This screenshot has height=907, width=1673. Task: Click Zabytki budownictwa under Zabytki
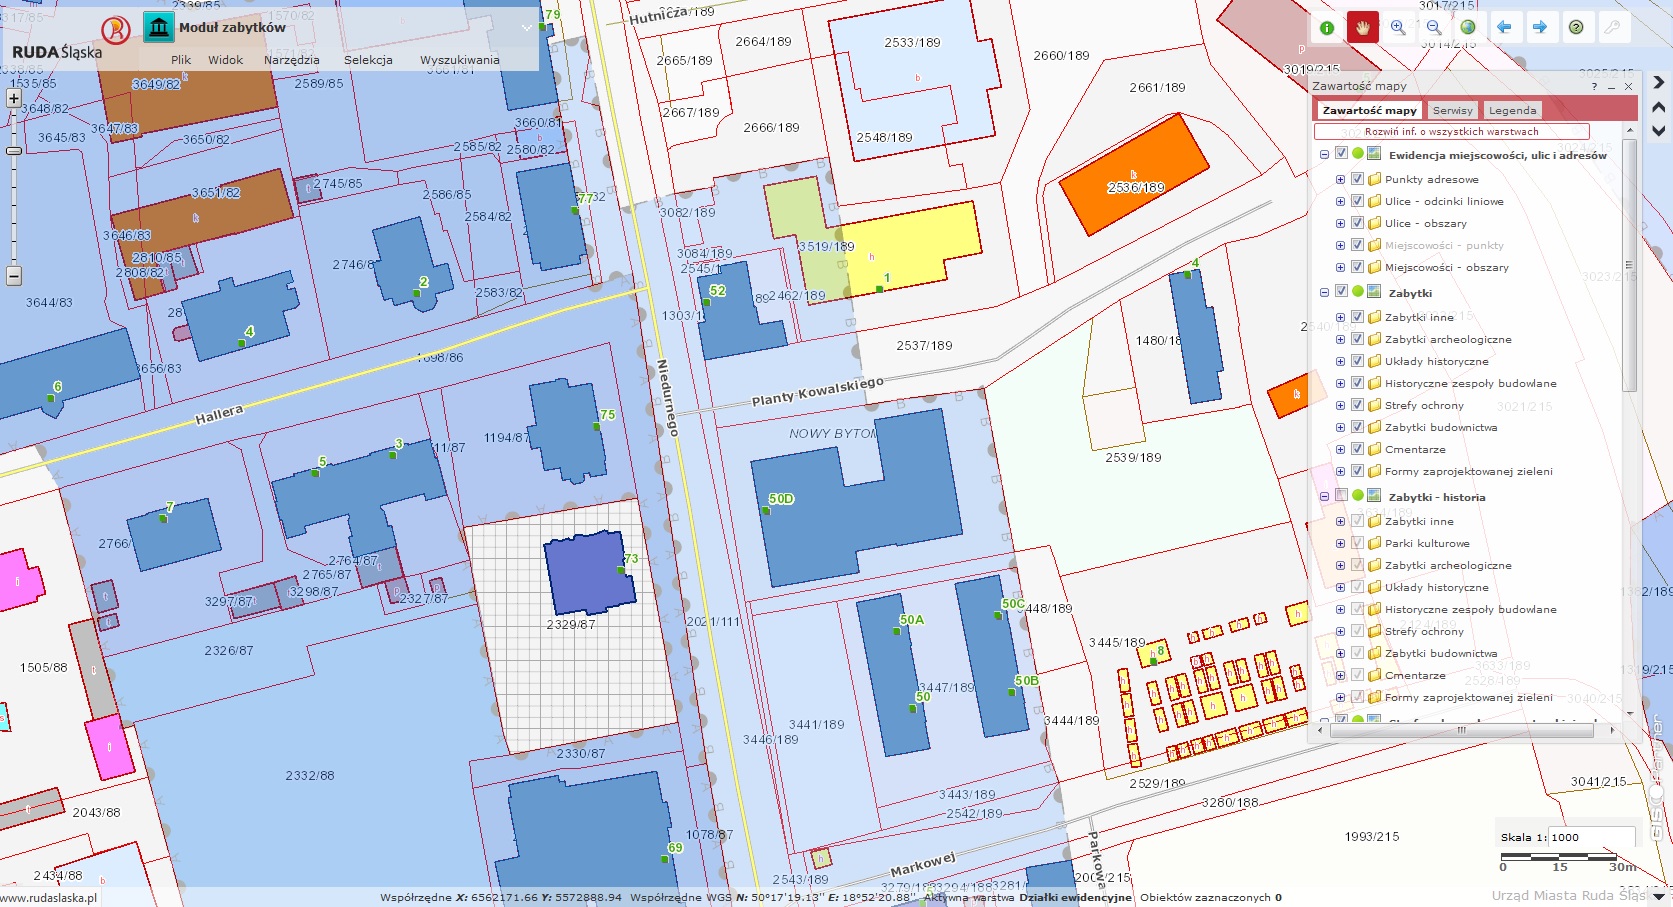[1441, 427]
